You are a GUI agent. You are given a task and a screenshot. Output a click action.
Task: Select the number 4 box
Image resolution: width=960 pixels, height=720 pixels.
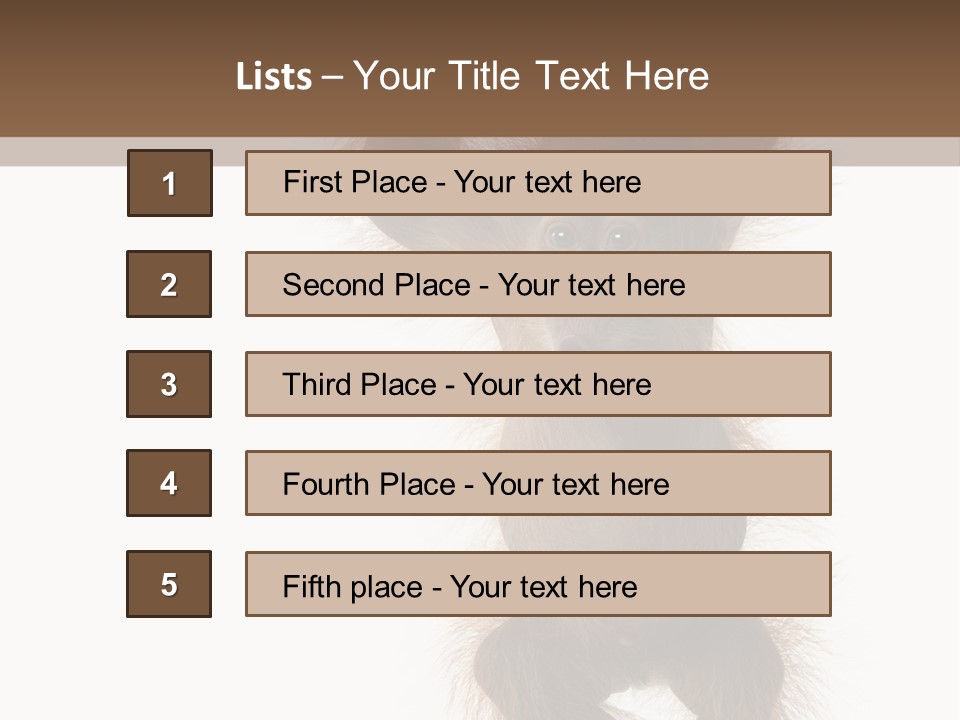[169, 483]
